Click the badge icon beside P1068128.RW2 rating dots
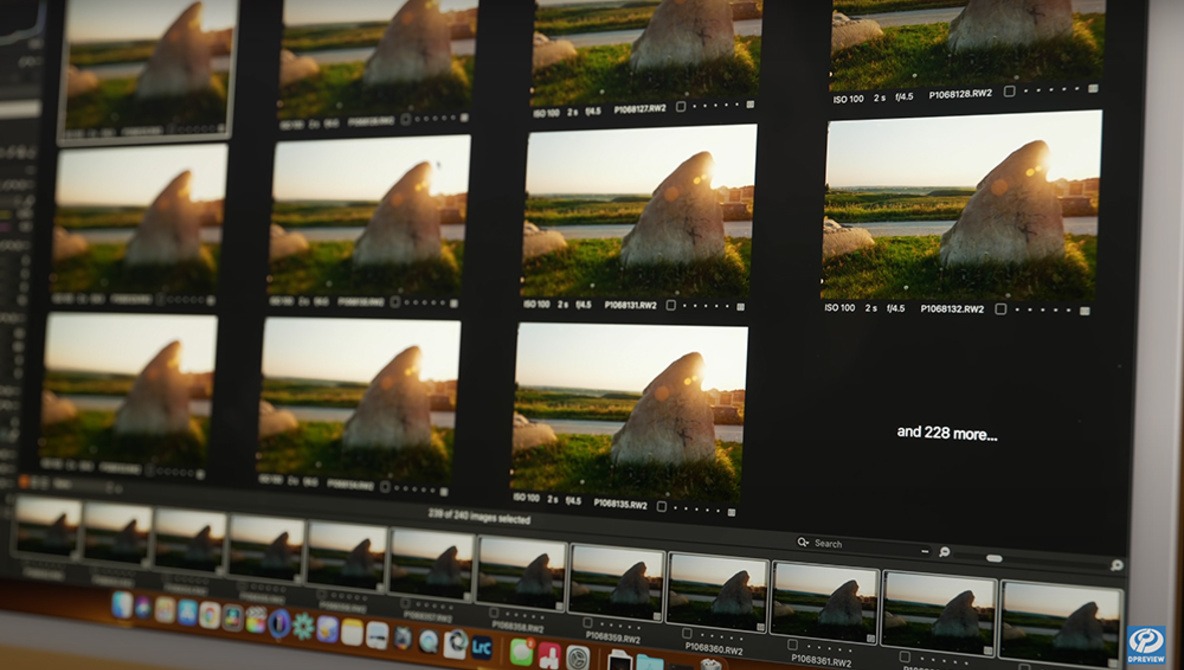The image size is (1184, 670). (1093, 89)
